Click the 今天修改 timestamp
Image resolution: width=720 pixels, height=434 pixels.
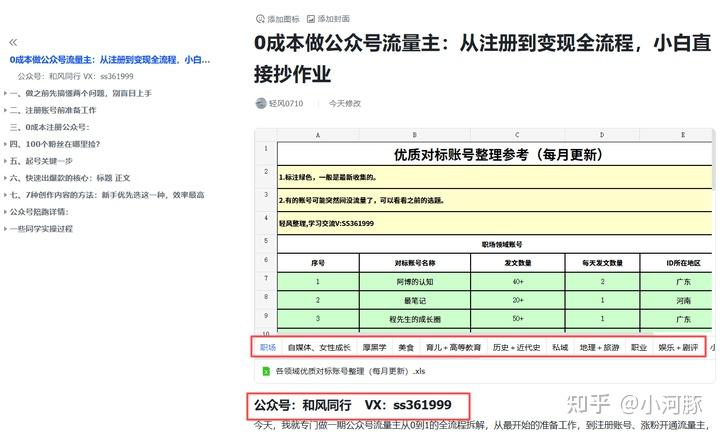(345, 103)
